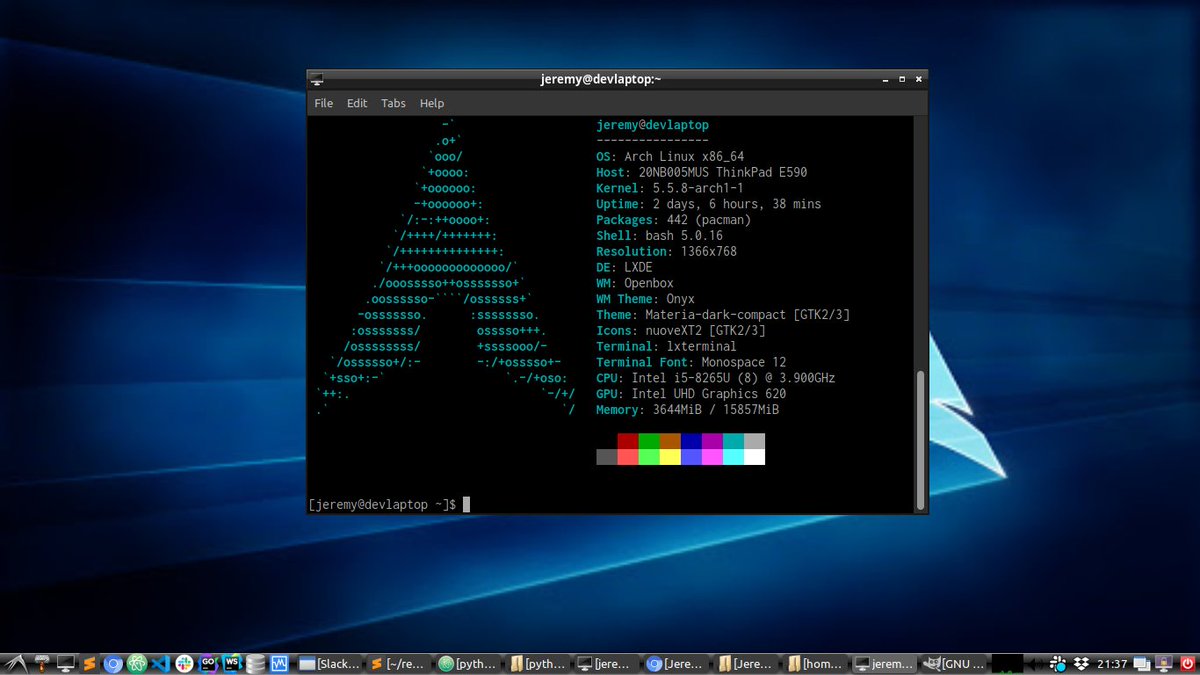Switch to '[jere...' terminal taskbar window
The image size is (1200, 675).
[606, 663]
